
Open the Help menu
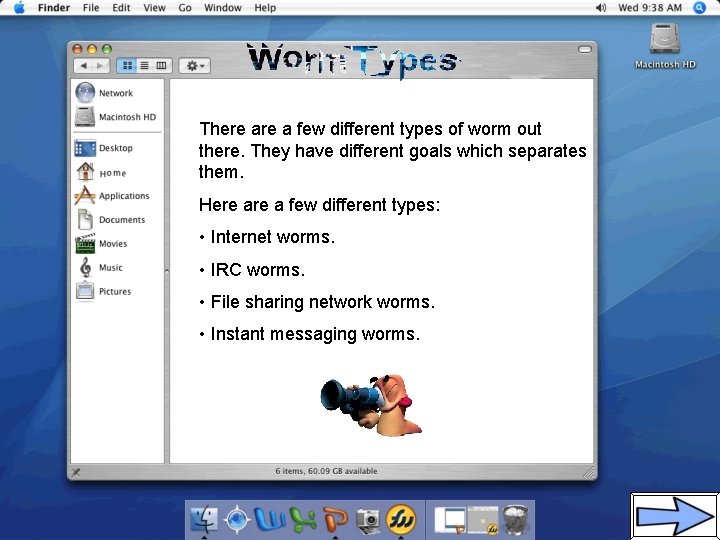[x=265, y=8]
